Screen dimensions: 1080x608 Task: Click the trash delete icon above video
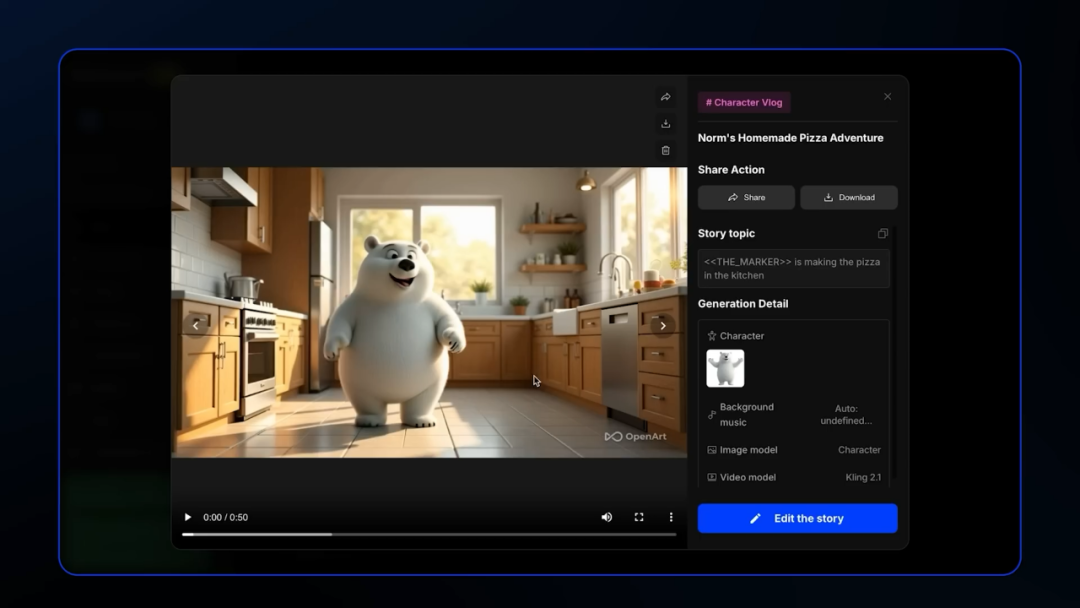pos(665,150)
